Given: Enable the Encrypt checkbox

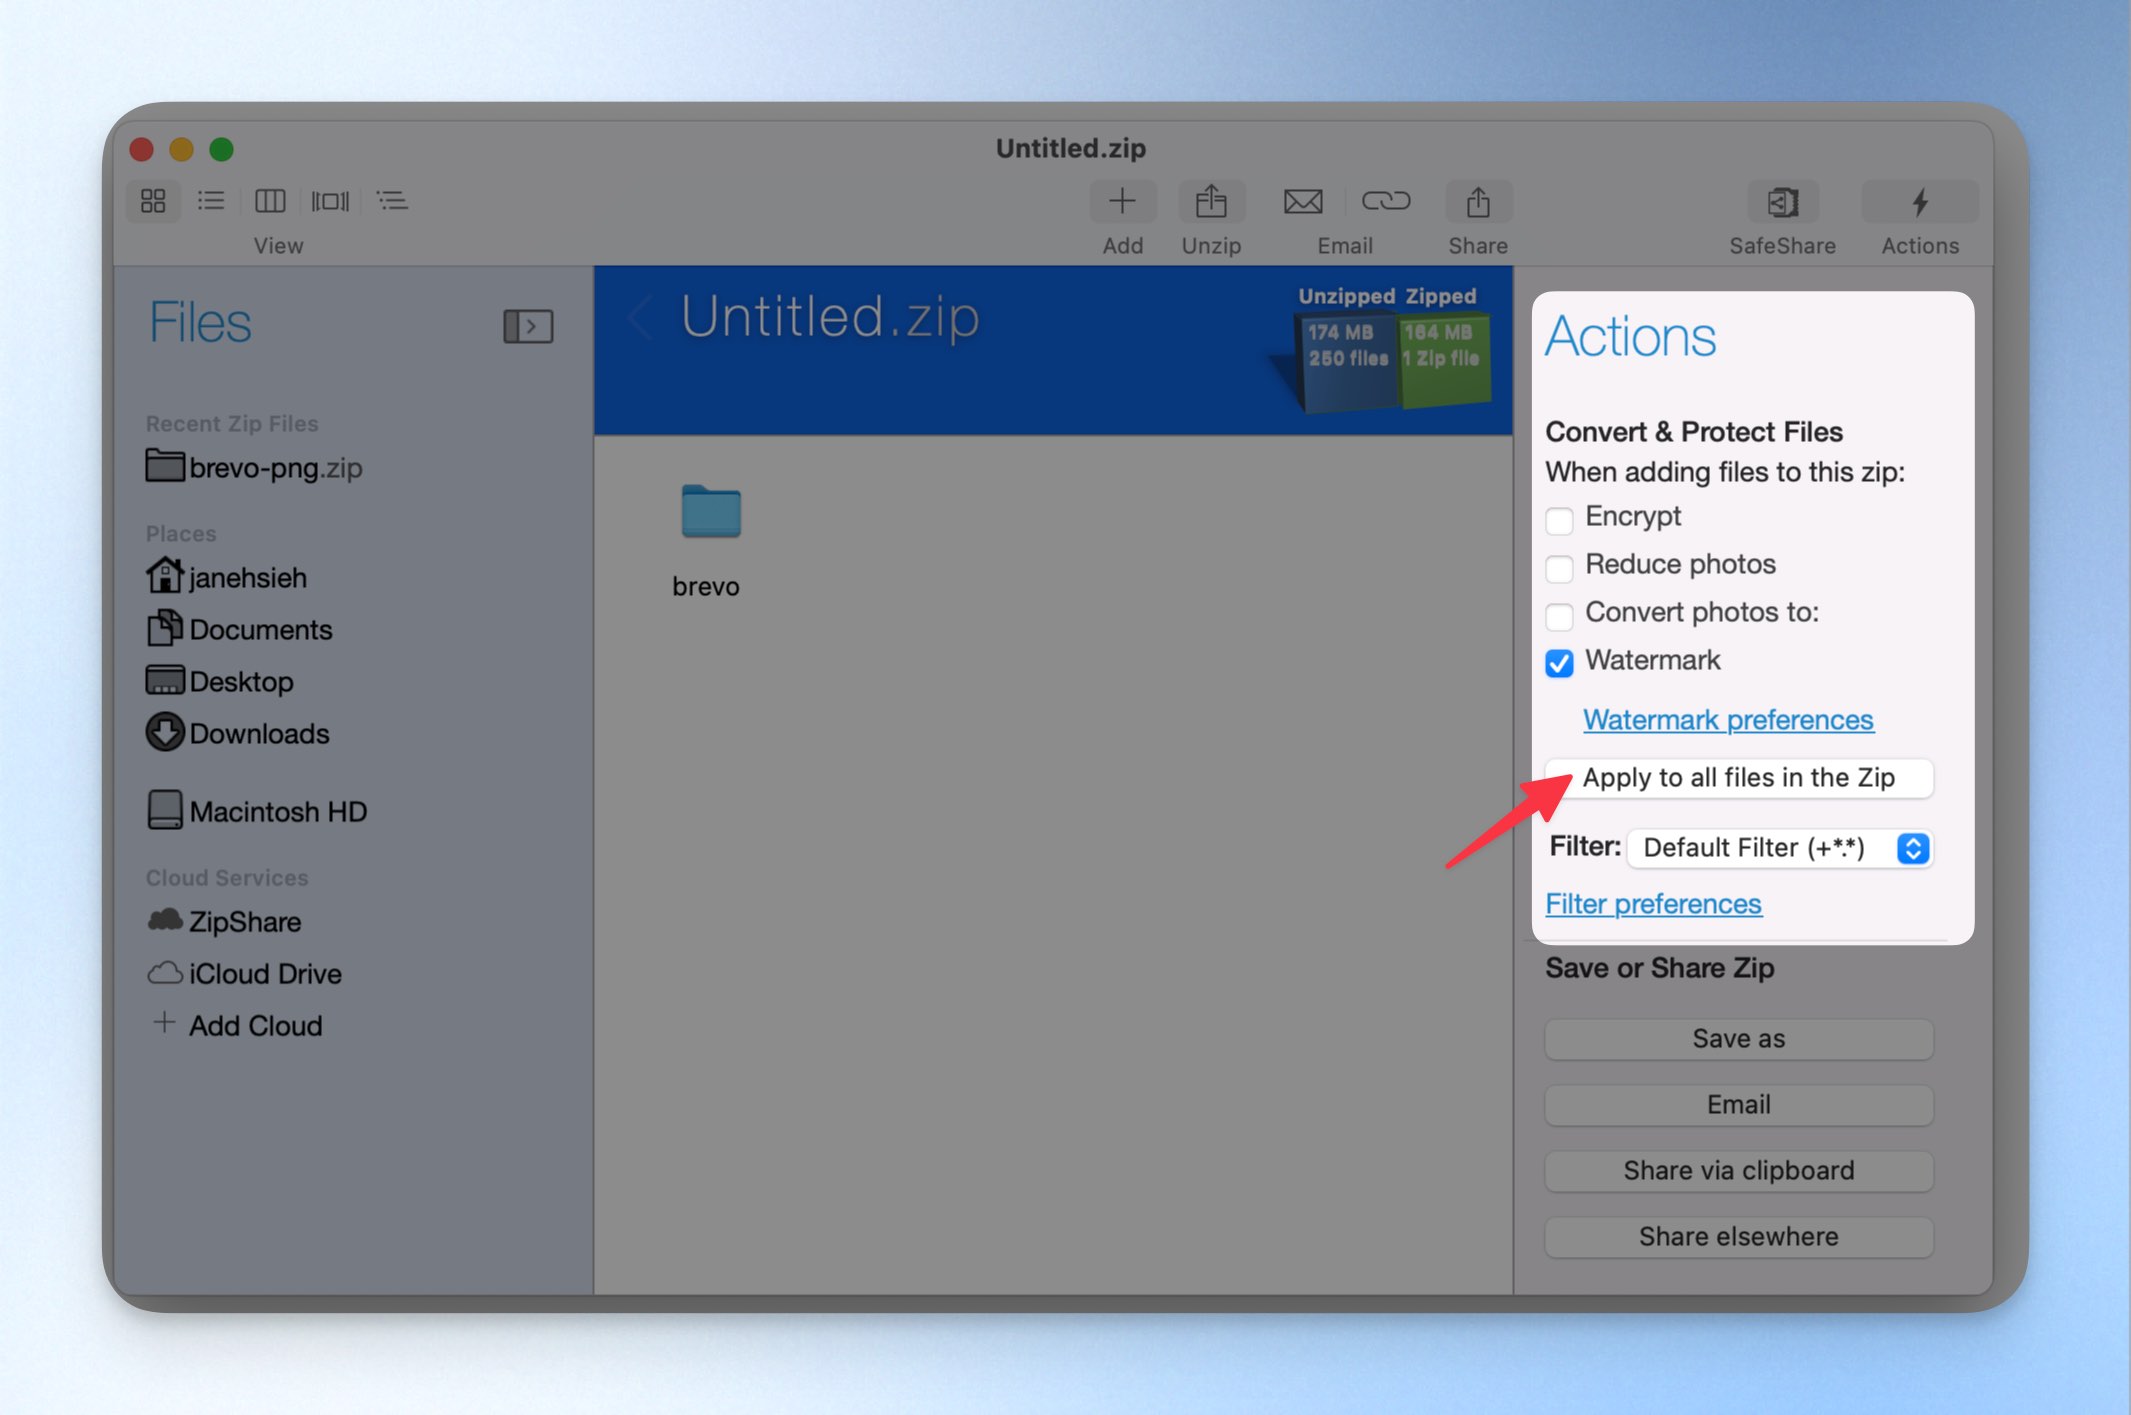Looking at the screenshot, I should click(1559, 519).
